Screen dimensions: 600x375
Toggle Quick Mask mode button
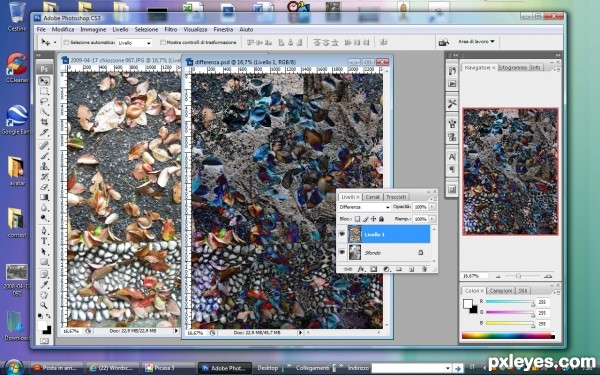click(44, 341)
